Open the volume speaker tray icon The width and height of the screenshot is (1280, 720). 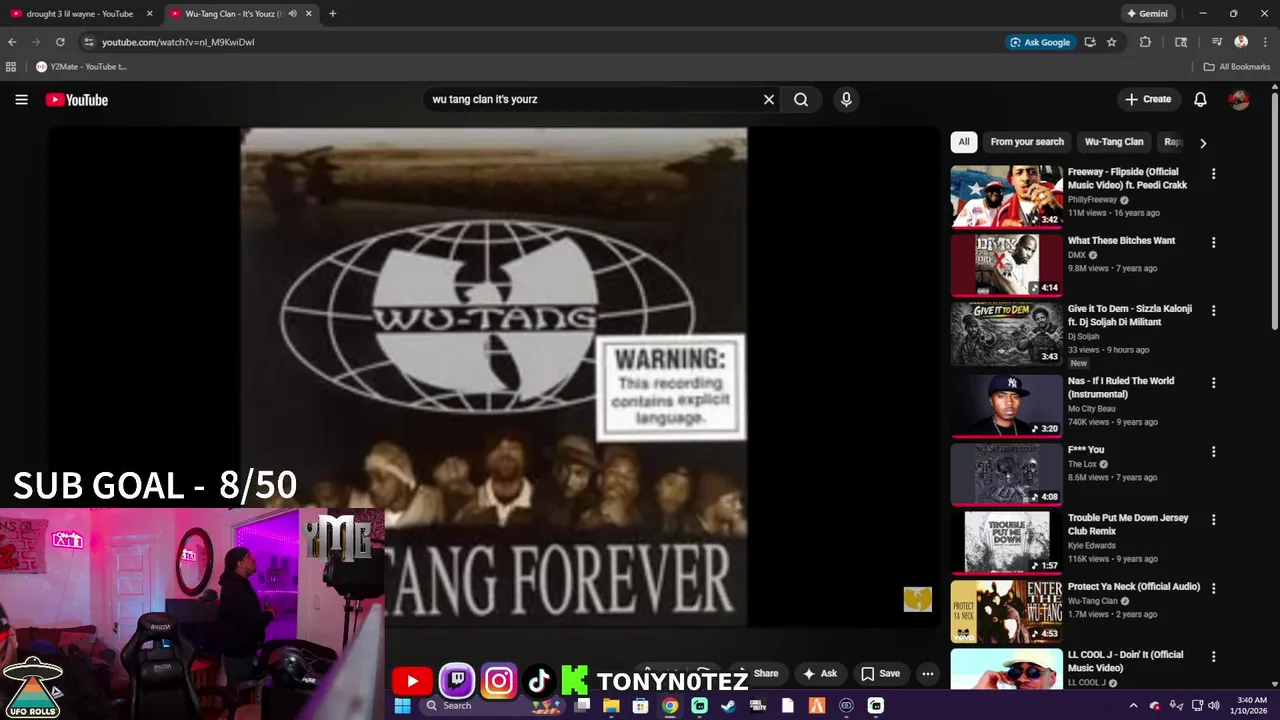coord(1215,706)
